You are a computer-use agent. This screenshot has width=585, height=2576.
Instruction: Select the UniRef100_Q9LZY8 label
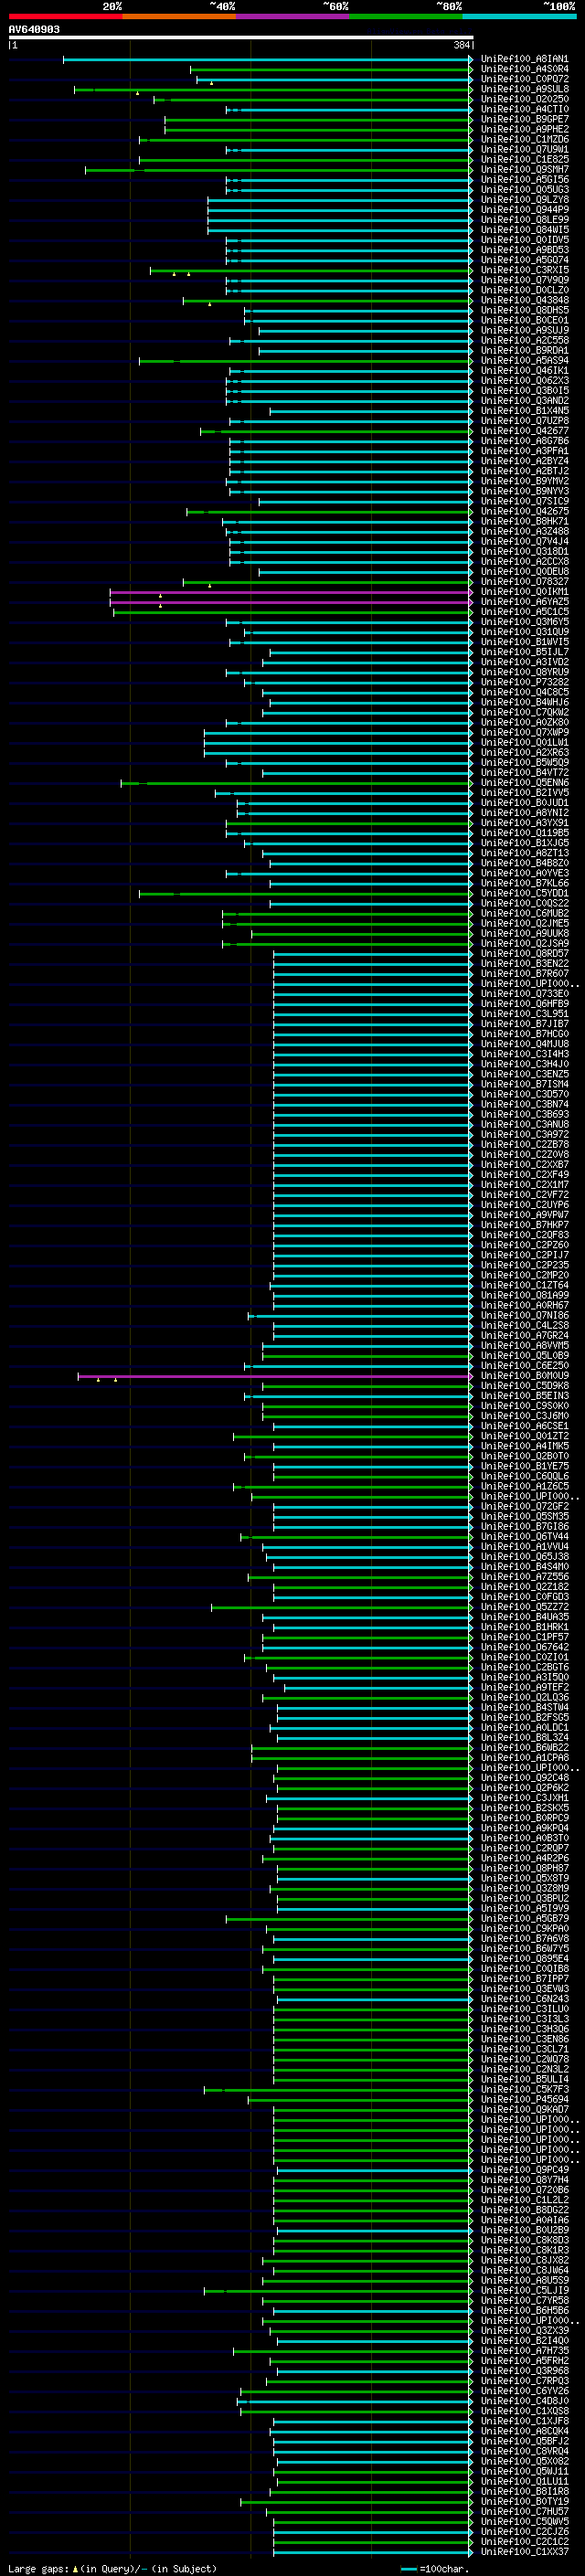tap(524, 200)
